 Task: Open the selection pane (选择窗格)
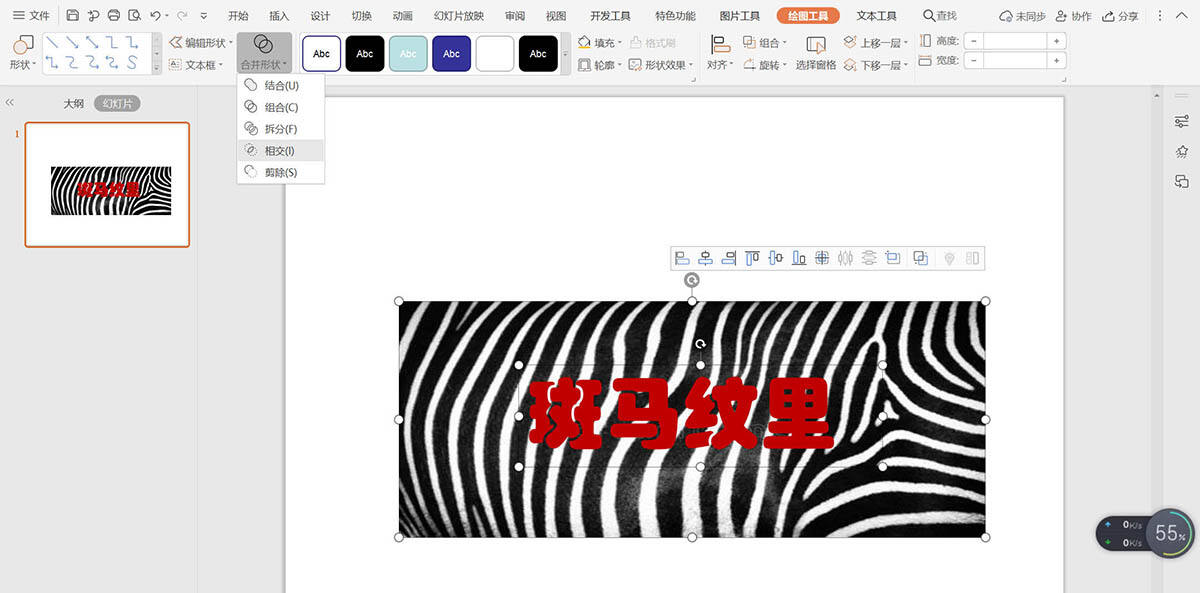tap(816, 53)
